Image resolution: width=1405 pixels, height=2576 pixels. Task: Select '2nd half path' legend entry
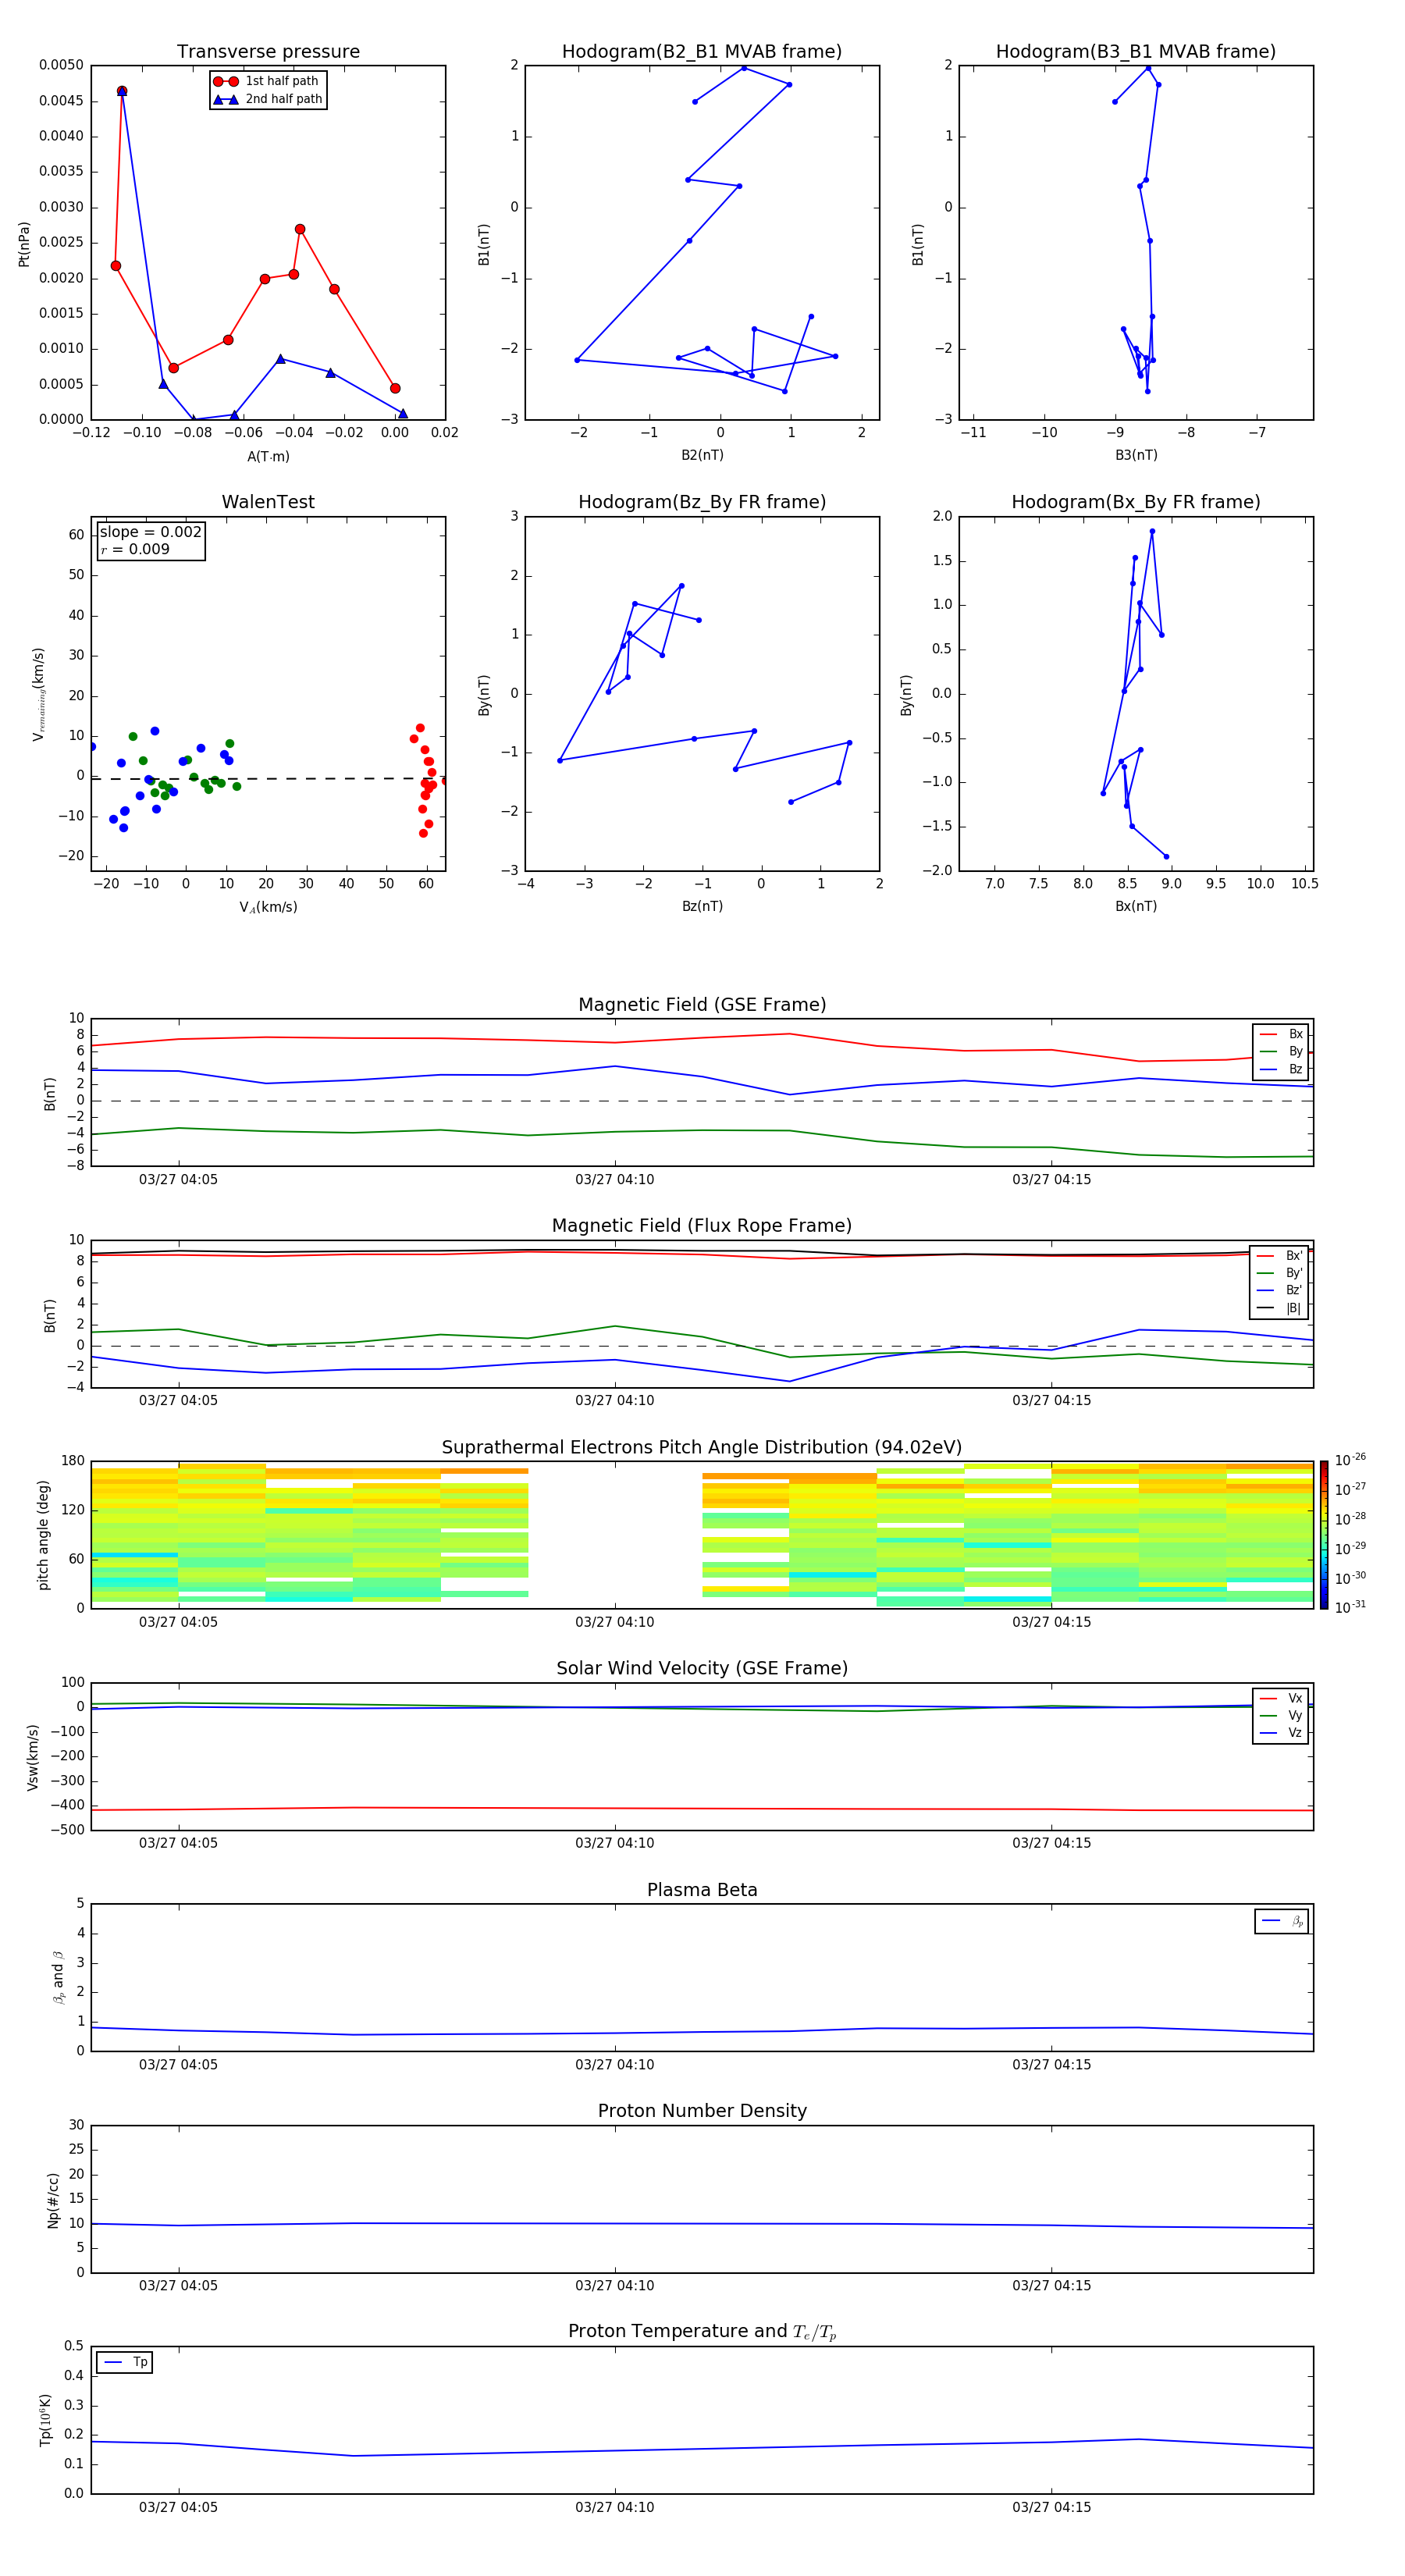pos(266,99)
